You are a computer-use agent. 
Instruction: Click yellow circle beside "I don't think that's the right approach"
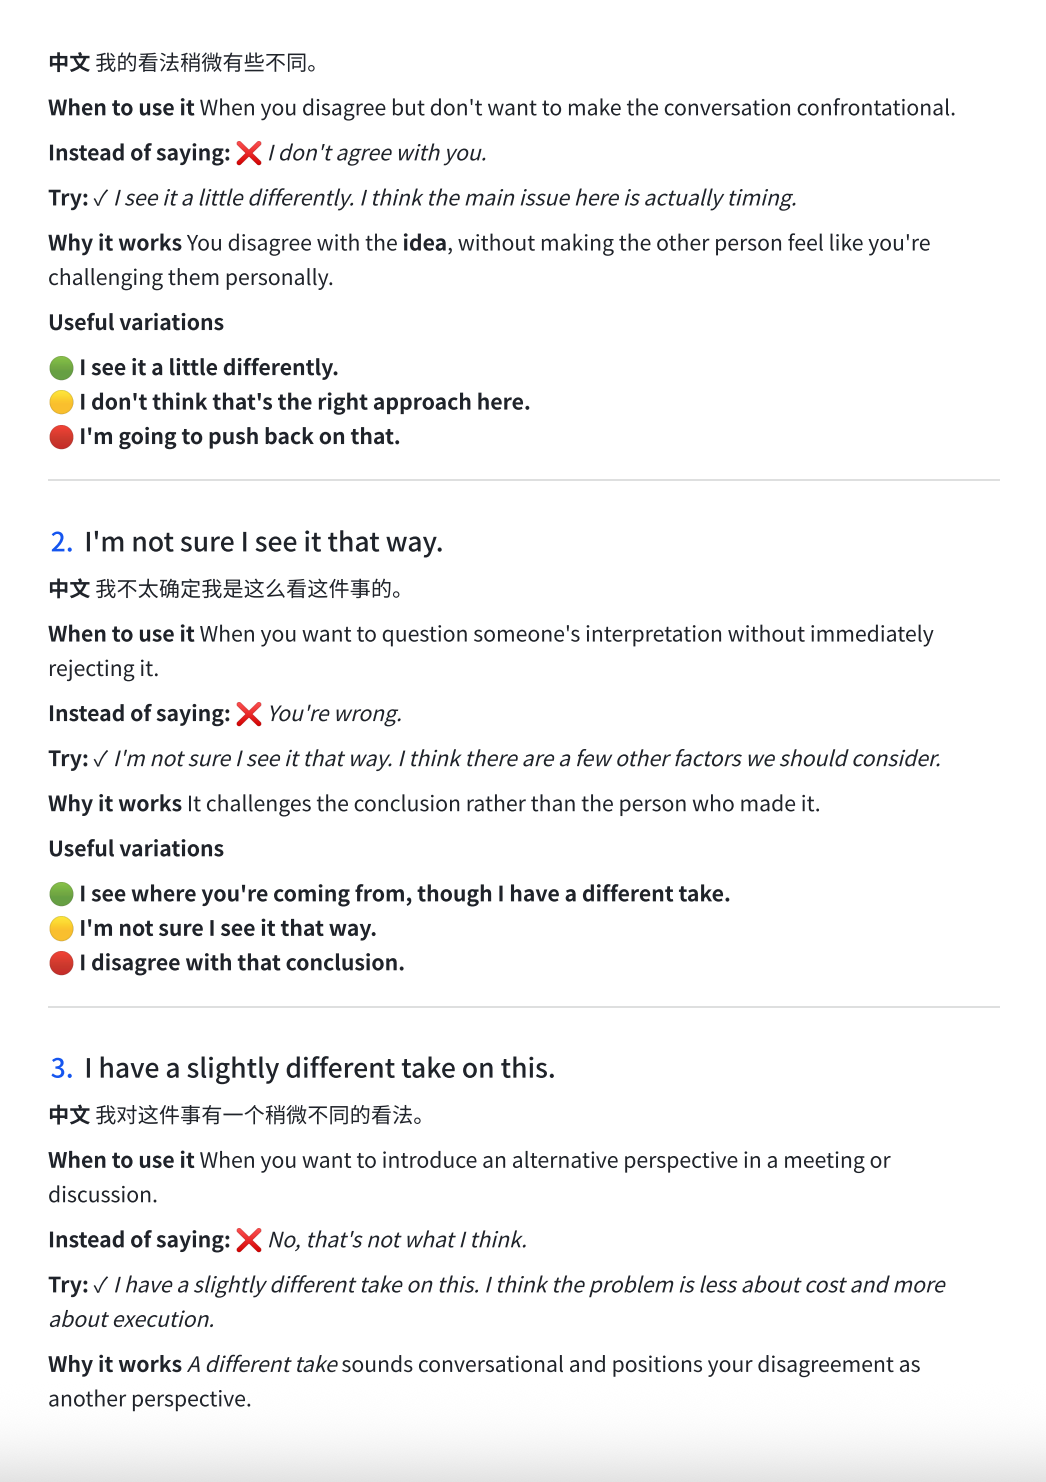point(61,402)
